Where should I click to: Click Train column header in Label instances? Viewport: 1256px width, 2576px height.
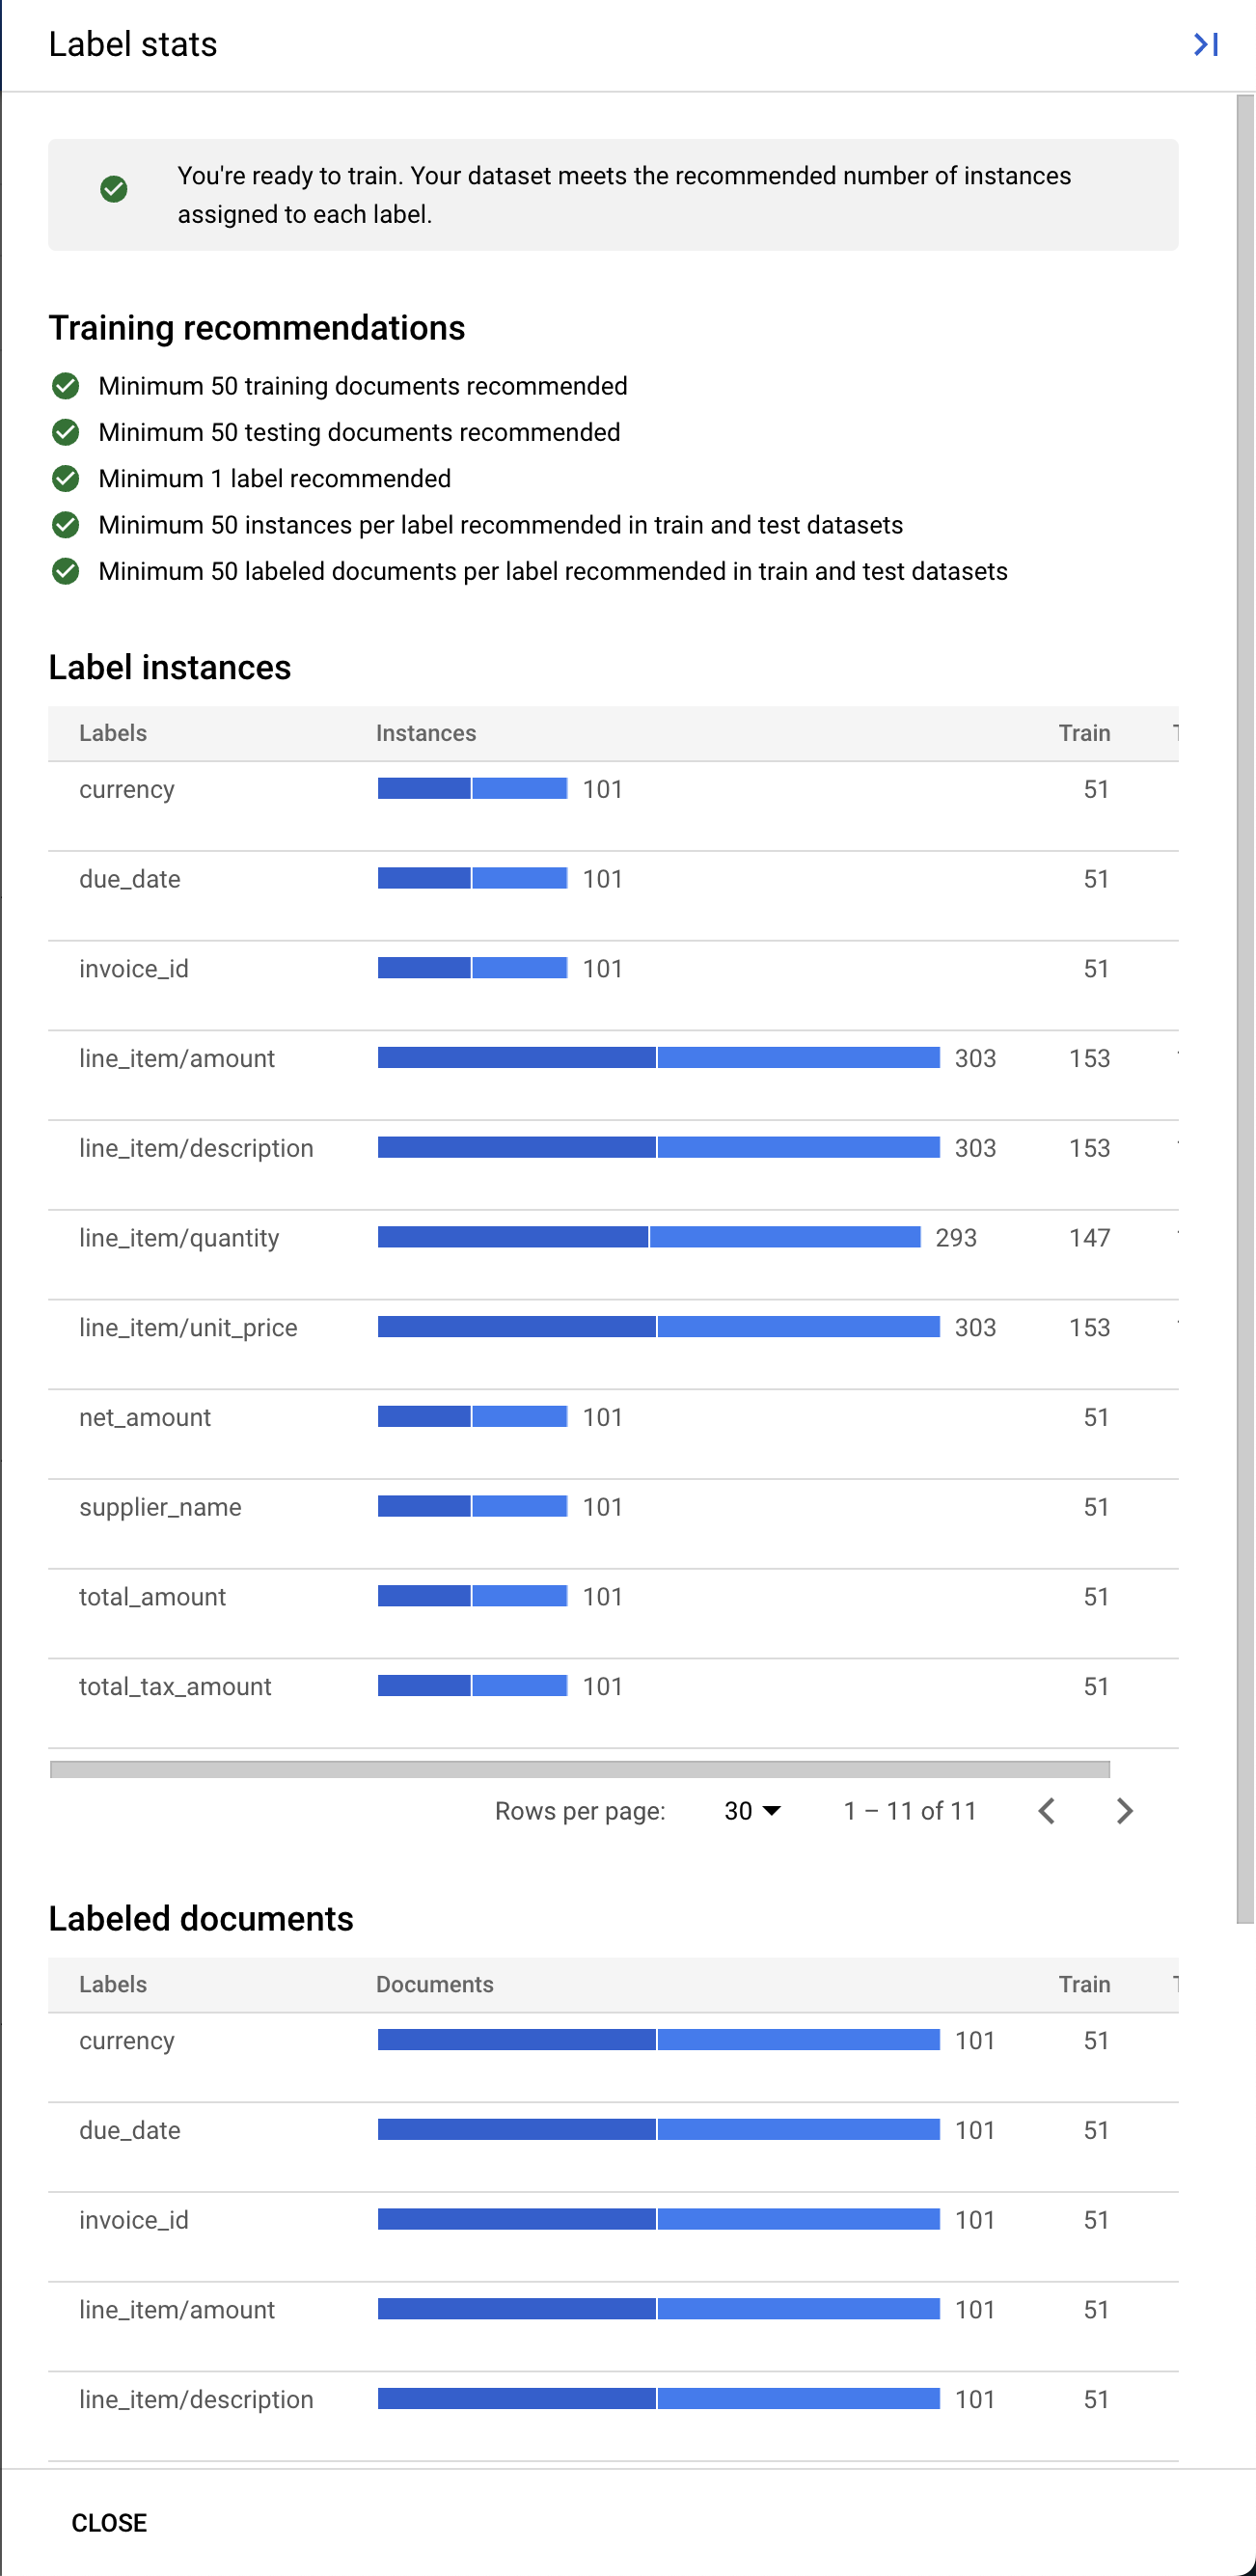point(1084,733)
